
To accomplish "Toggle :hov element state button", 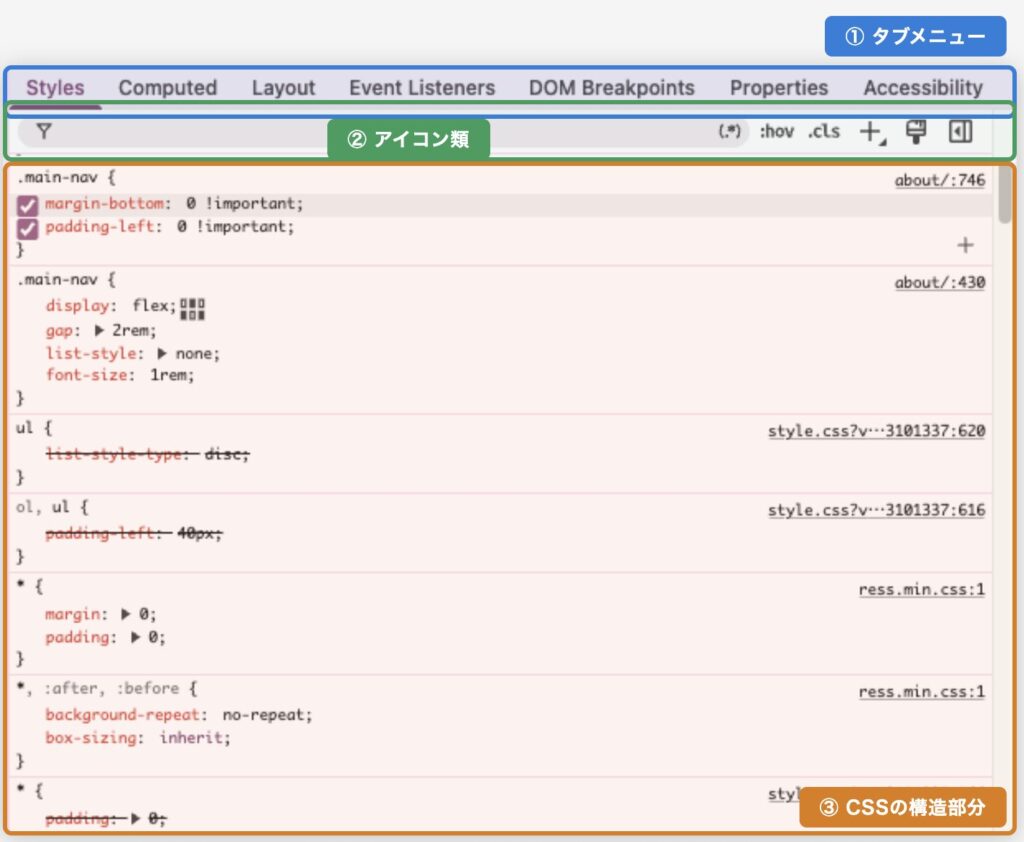I will click(776, 131).
